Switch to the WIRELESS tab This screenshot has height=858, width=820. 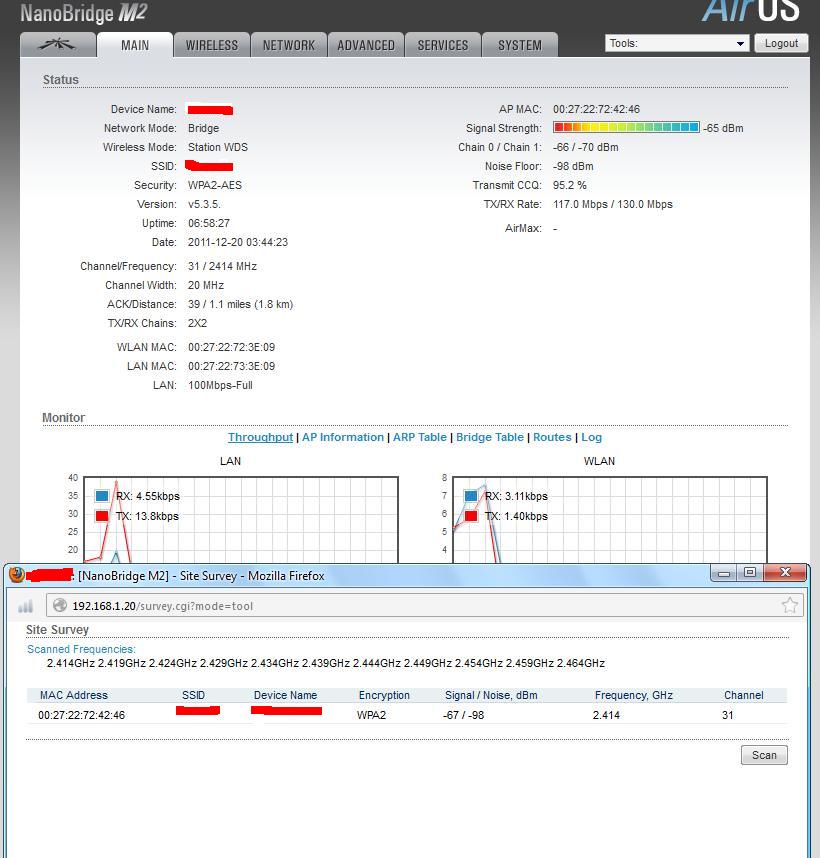pos(212,45)
